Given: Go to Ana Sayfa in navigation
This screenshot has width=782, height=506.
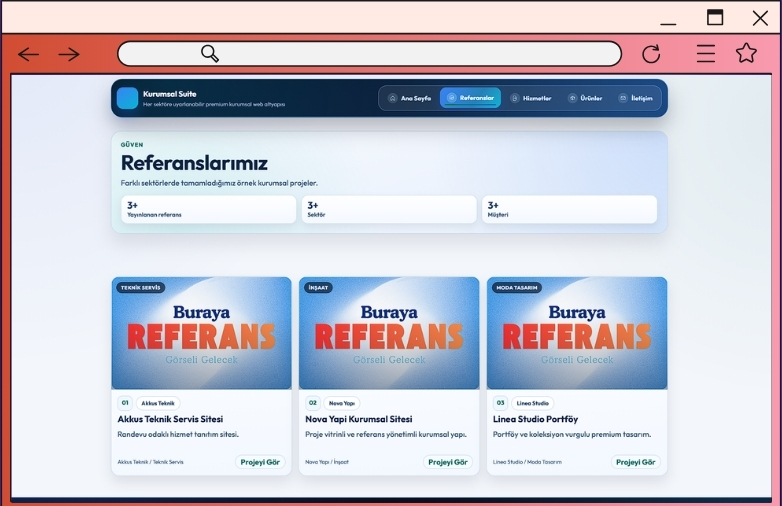Looking at the screenshot, I should pos(409,98).
